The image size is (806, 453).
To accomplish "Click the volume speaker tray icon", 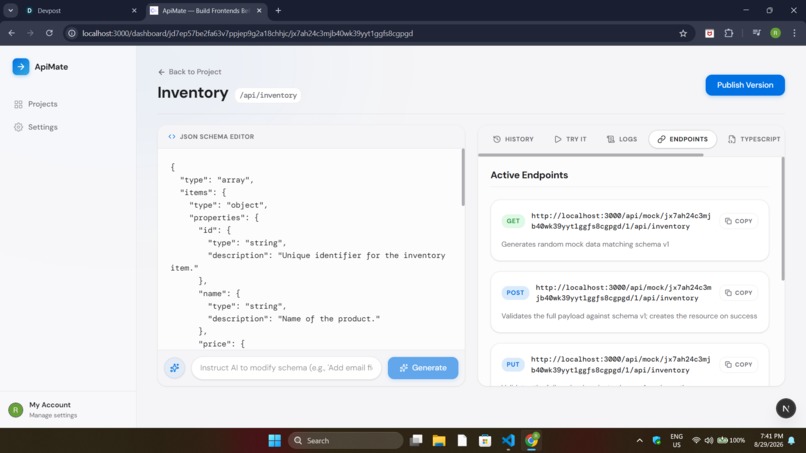I will [709, 441].
